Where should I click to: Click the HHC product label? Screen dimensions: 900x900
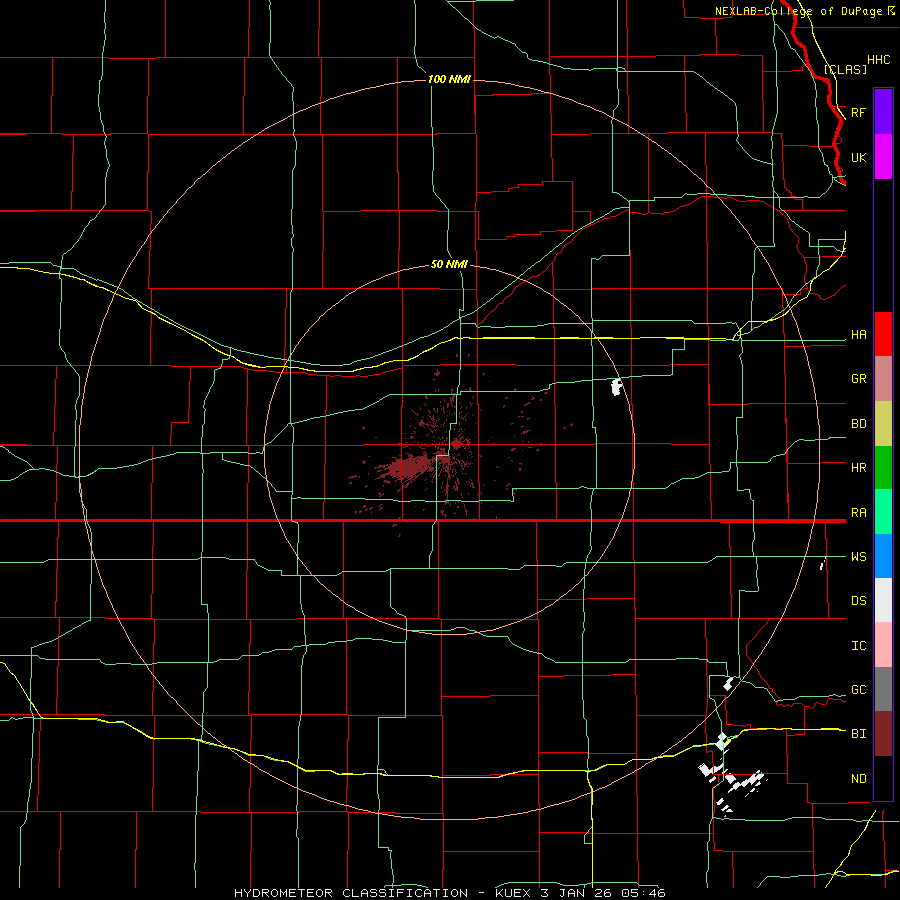pyautogui.click(x=879, y=60)
